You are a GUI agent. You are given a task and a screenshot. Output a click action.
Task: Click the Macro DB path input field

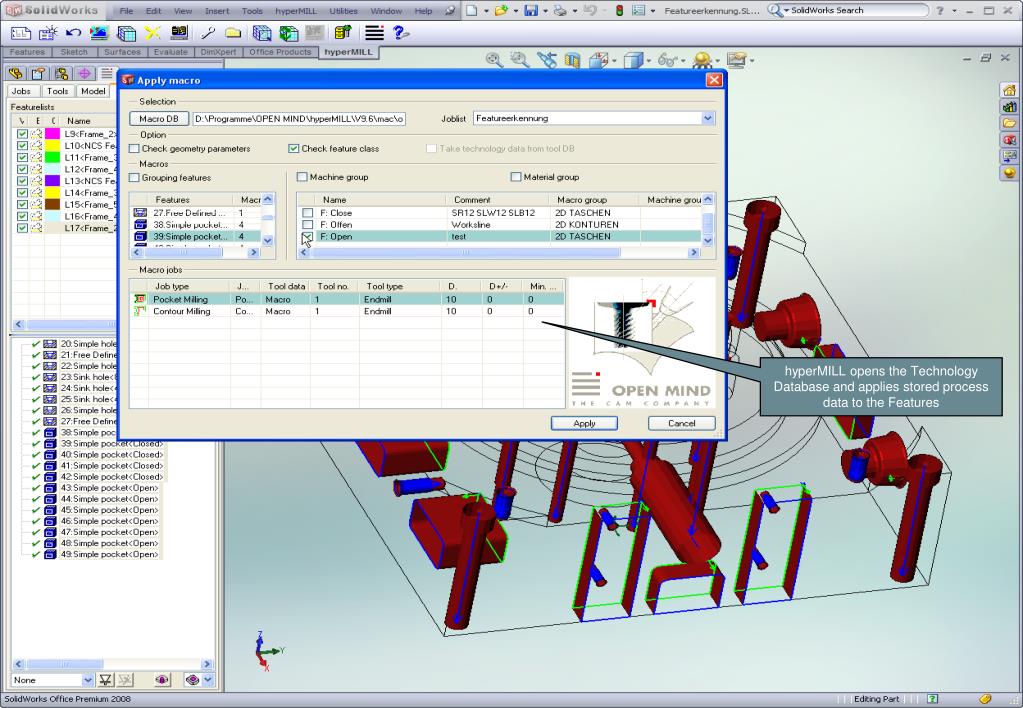(x=299, y=119)
